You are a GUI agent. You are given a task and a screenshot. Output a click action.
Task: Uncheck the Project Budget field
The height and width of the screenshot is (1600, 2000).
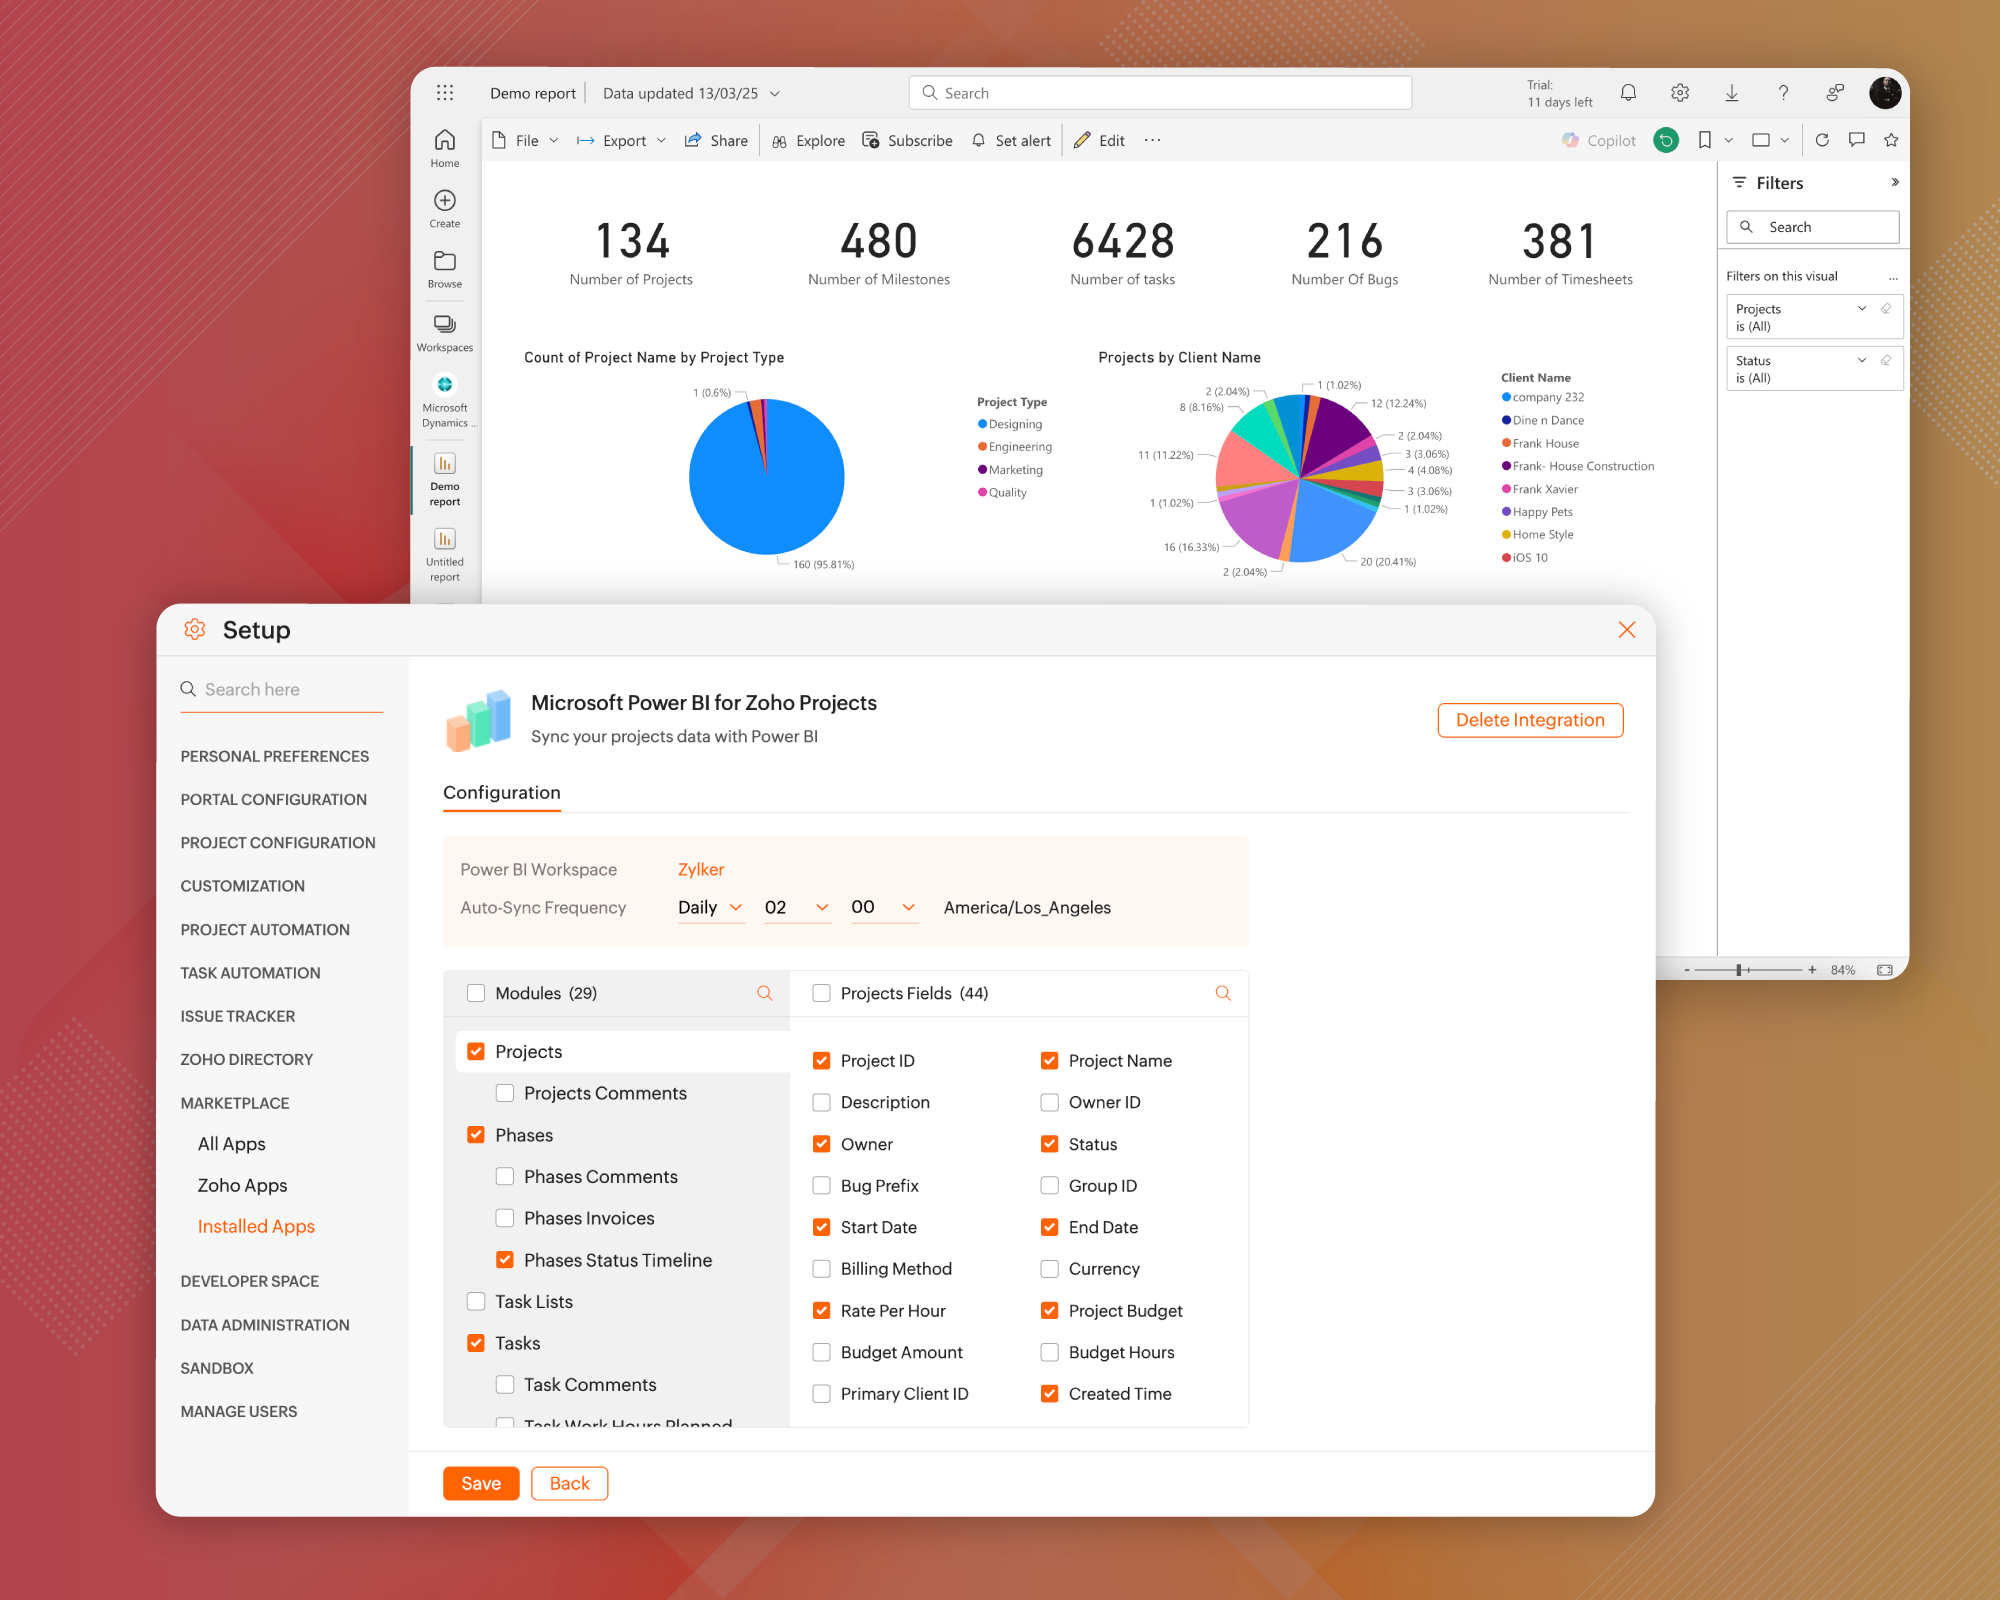click(1049, 1311)
